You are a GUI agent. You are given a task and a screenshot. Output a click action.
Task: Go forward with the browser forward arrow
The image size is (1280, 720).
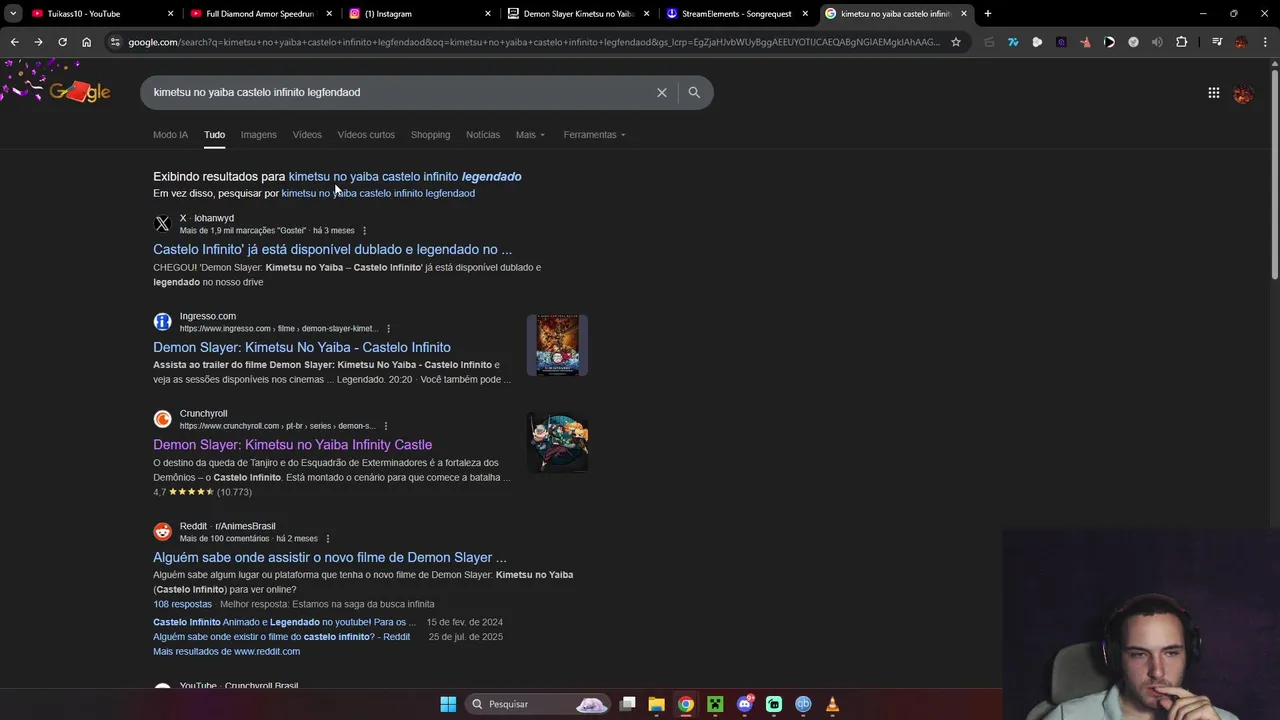pyautogui.click(x=38, y=42)
